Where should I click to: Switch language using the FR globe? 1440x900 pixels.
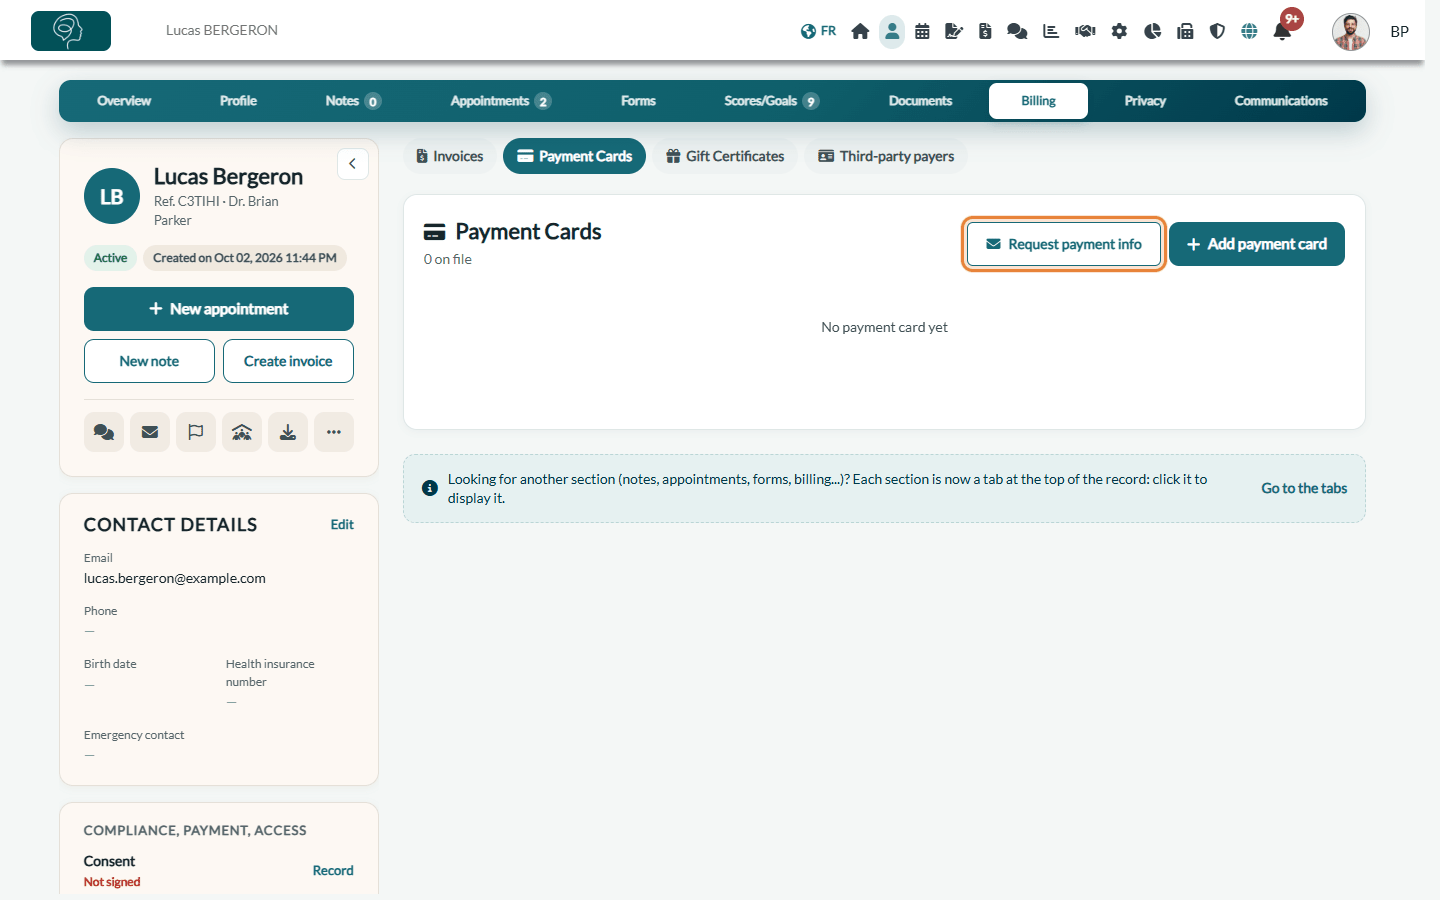(x=818, y=31)
